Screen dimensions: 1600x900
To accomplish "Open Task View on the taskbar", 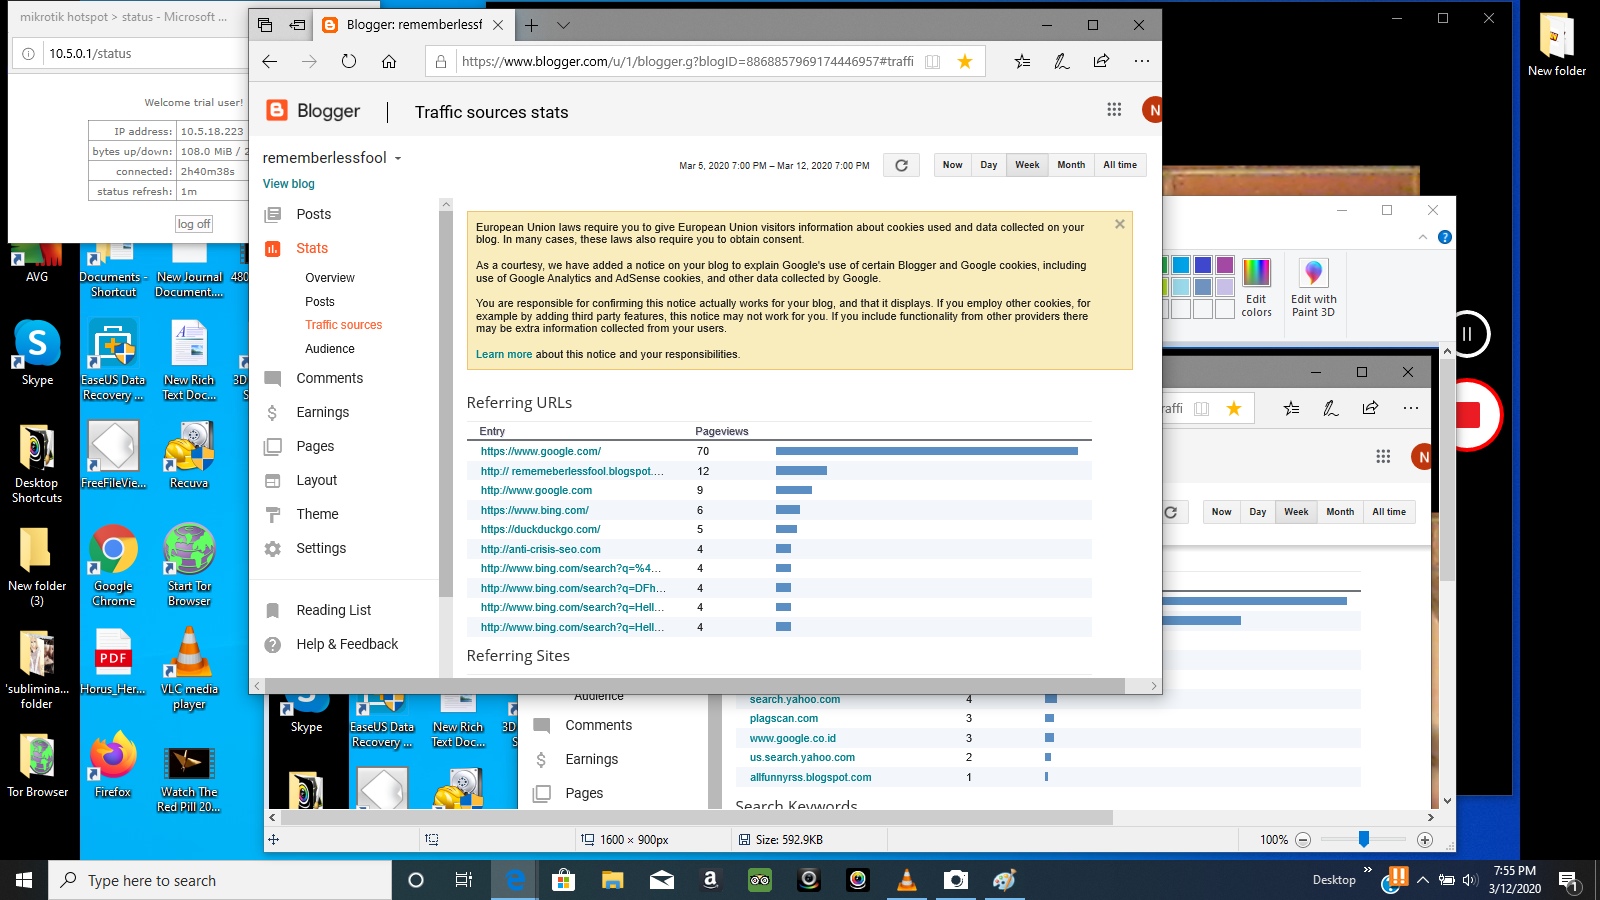I will [464, 880].
